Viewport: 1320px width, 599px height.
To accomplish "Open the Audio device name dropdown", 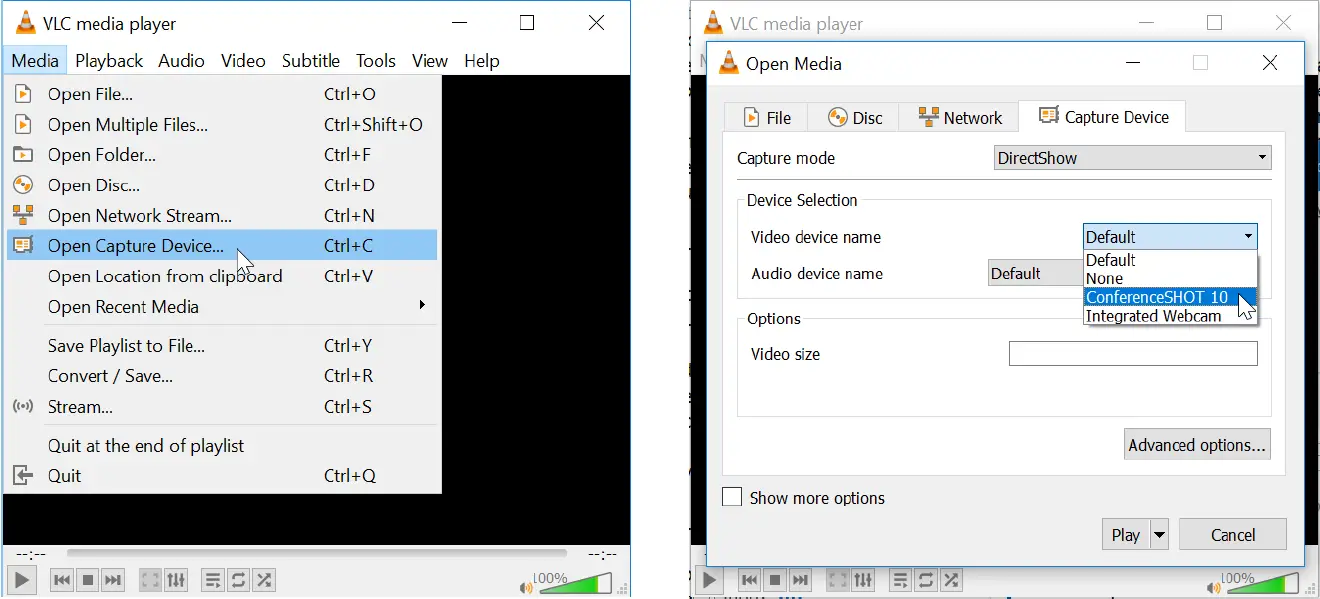I will point(1036,273).
